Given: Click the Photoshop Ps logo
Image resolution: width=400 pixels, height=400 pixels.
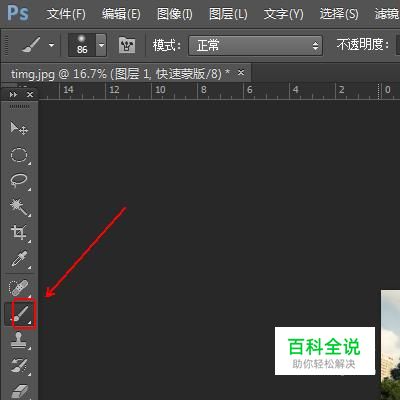Looking at the screenshot, I should (18, 13).
